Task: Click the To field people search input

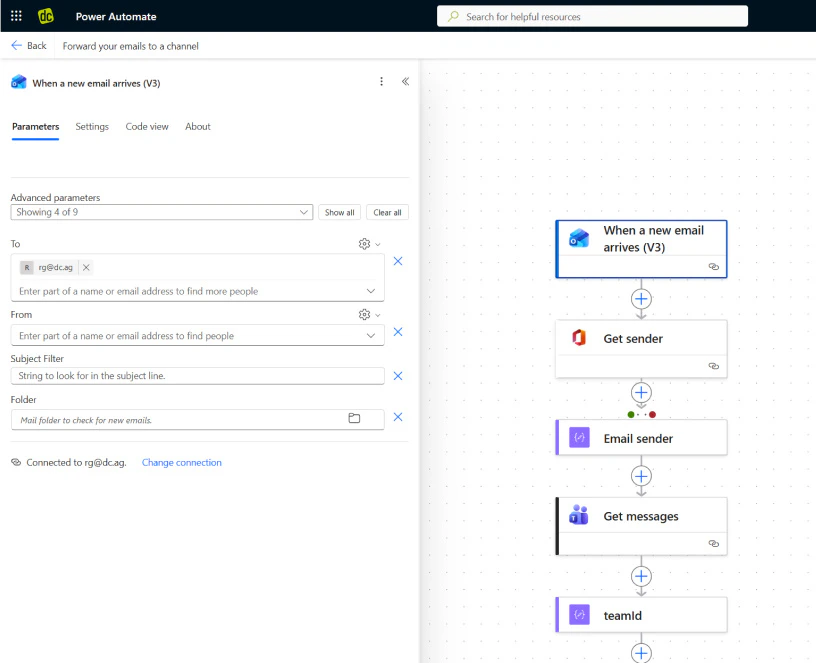Action: pyautogui.click(x=187, y=291)
